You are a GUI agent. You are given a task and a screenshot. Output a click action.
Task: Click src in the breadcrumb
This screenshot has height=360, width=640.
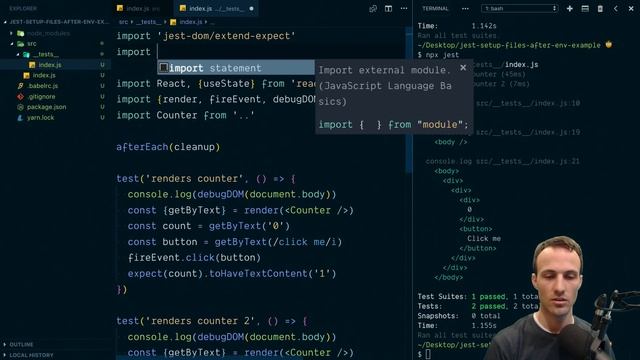click(123, 22)
